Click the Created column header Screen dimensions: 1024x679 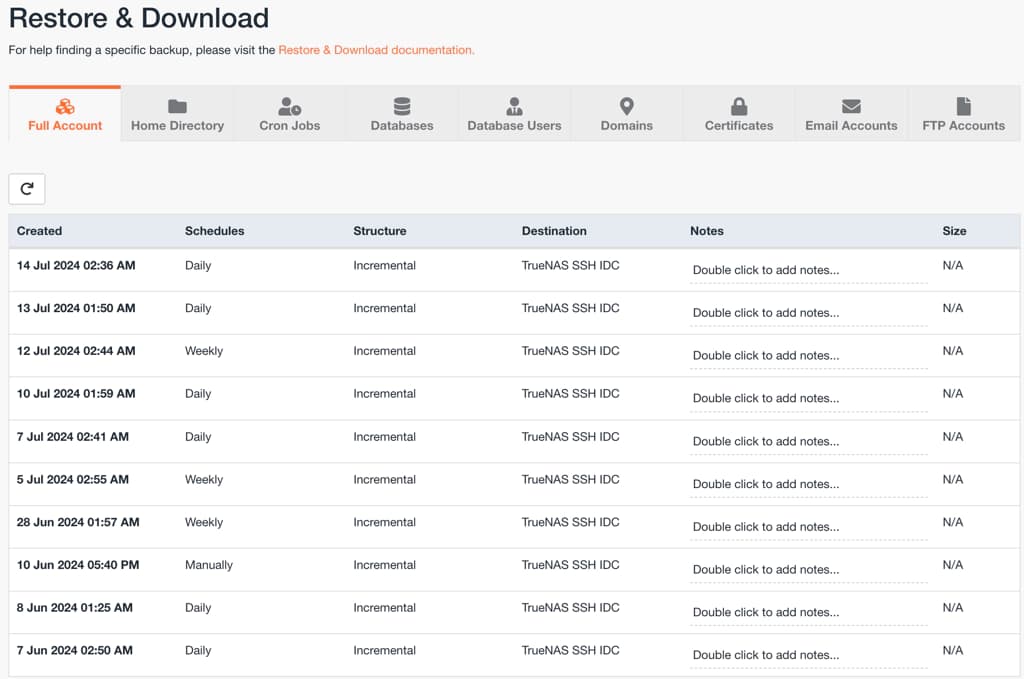pos(39,231)
